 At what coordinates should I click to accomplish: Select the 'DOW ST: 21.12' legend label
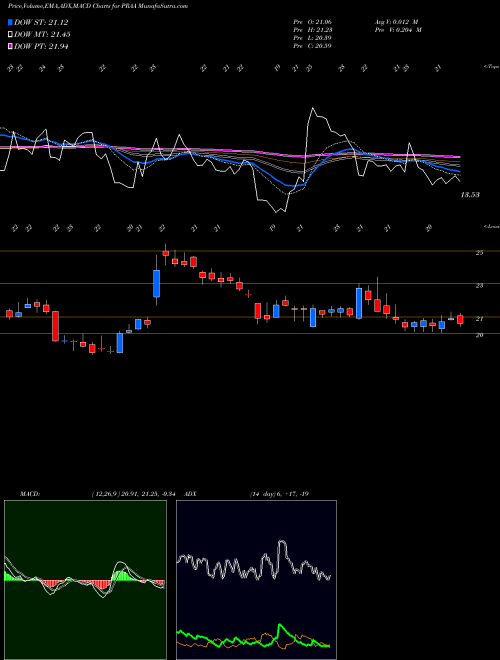coord(41,22)
